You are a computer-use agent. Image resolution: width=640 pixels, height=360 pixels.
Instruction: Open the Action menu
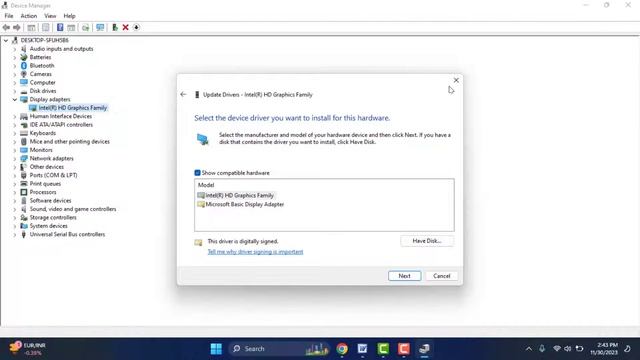pyautogui.click(x=29, y=16)
